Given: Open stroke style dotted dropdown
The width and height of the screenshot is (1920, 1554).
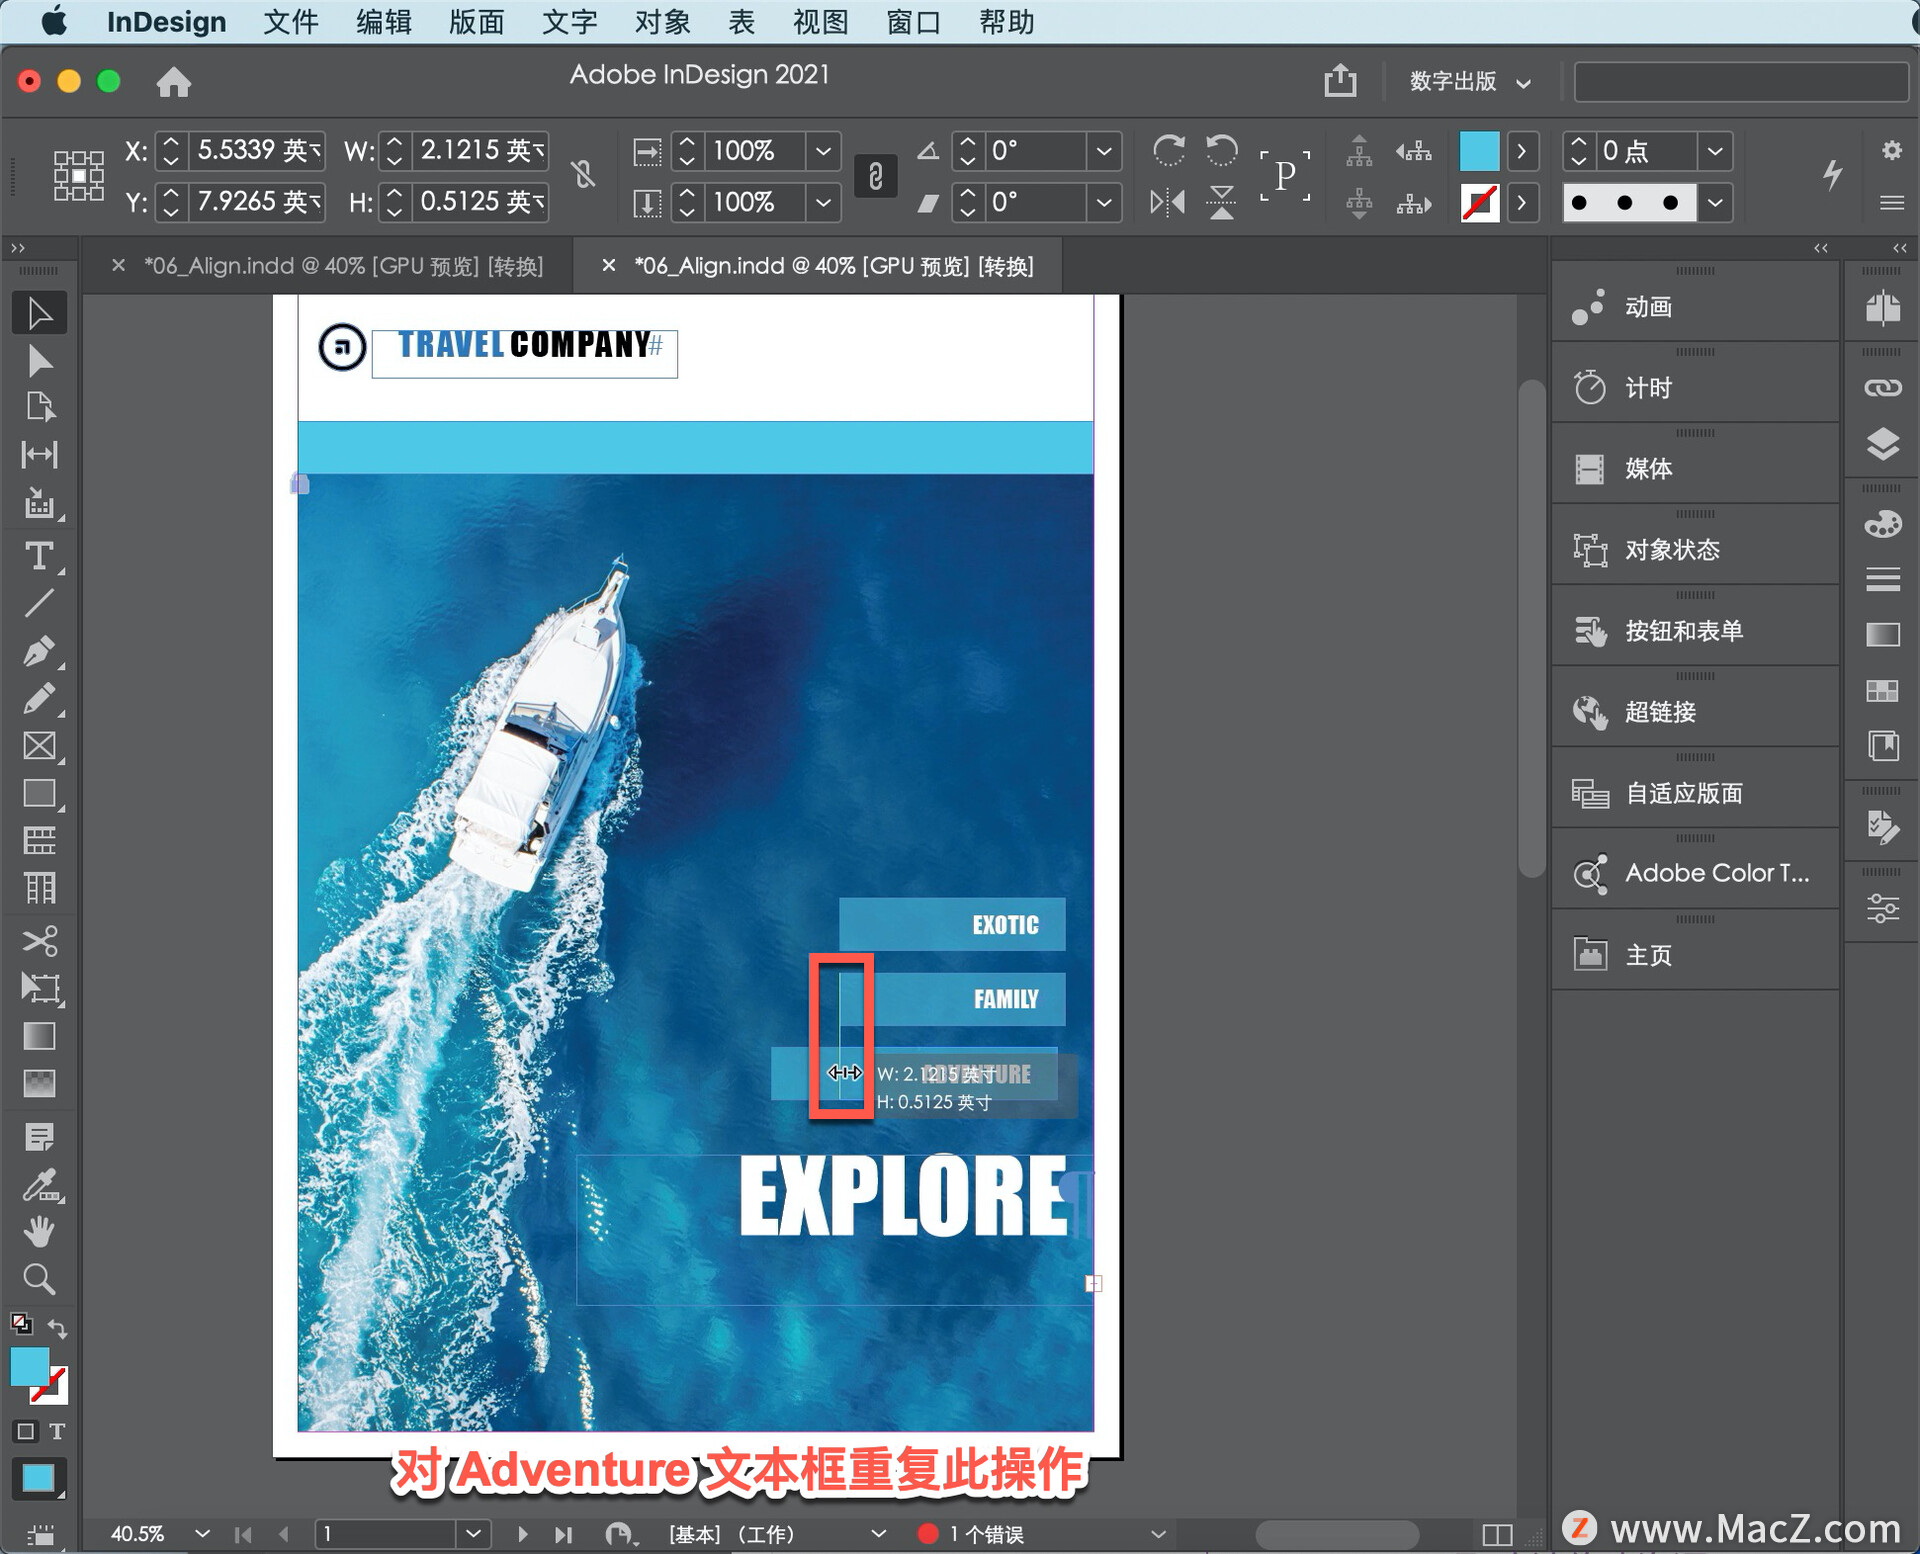Looking at the screenshot, I should 1715,203.
